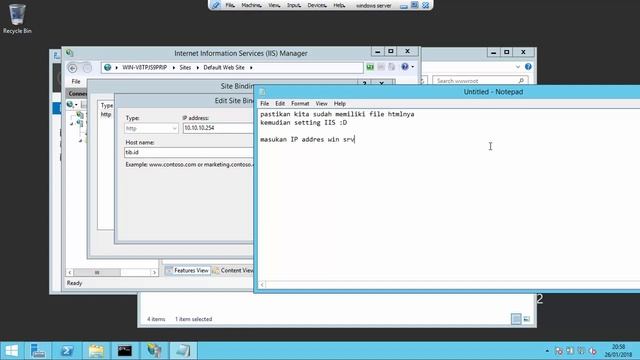This screenshot has height=360, width=640.
Task: Launch PowerShell from the taskbar
Action: pos(67,351)
